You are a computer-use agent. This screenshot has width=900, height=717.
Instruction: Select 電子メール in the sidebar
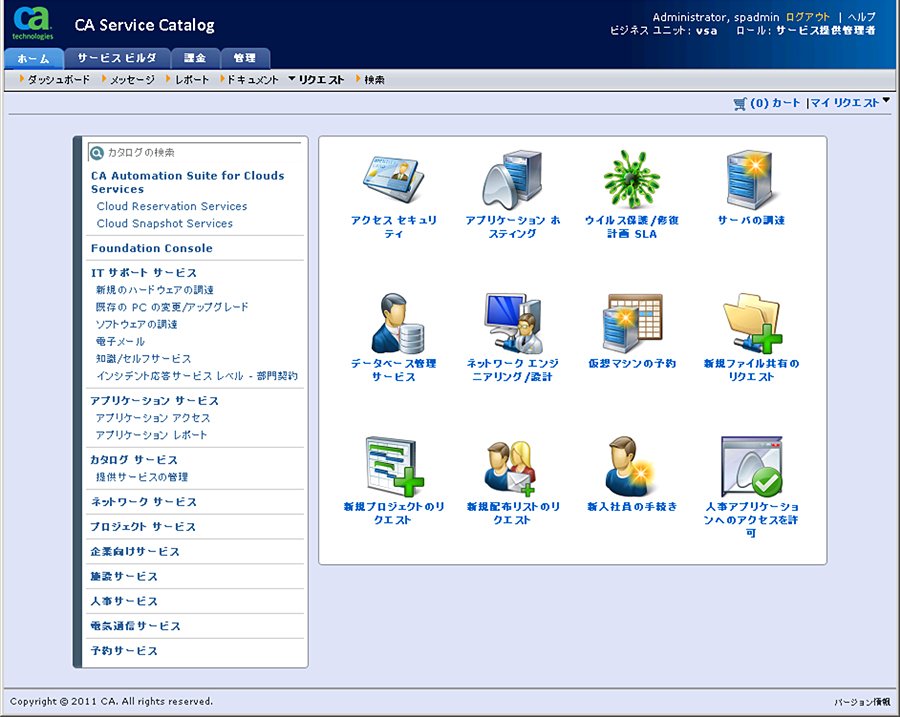coord(120,342)
